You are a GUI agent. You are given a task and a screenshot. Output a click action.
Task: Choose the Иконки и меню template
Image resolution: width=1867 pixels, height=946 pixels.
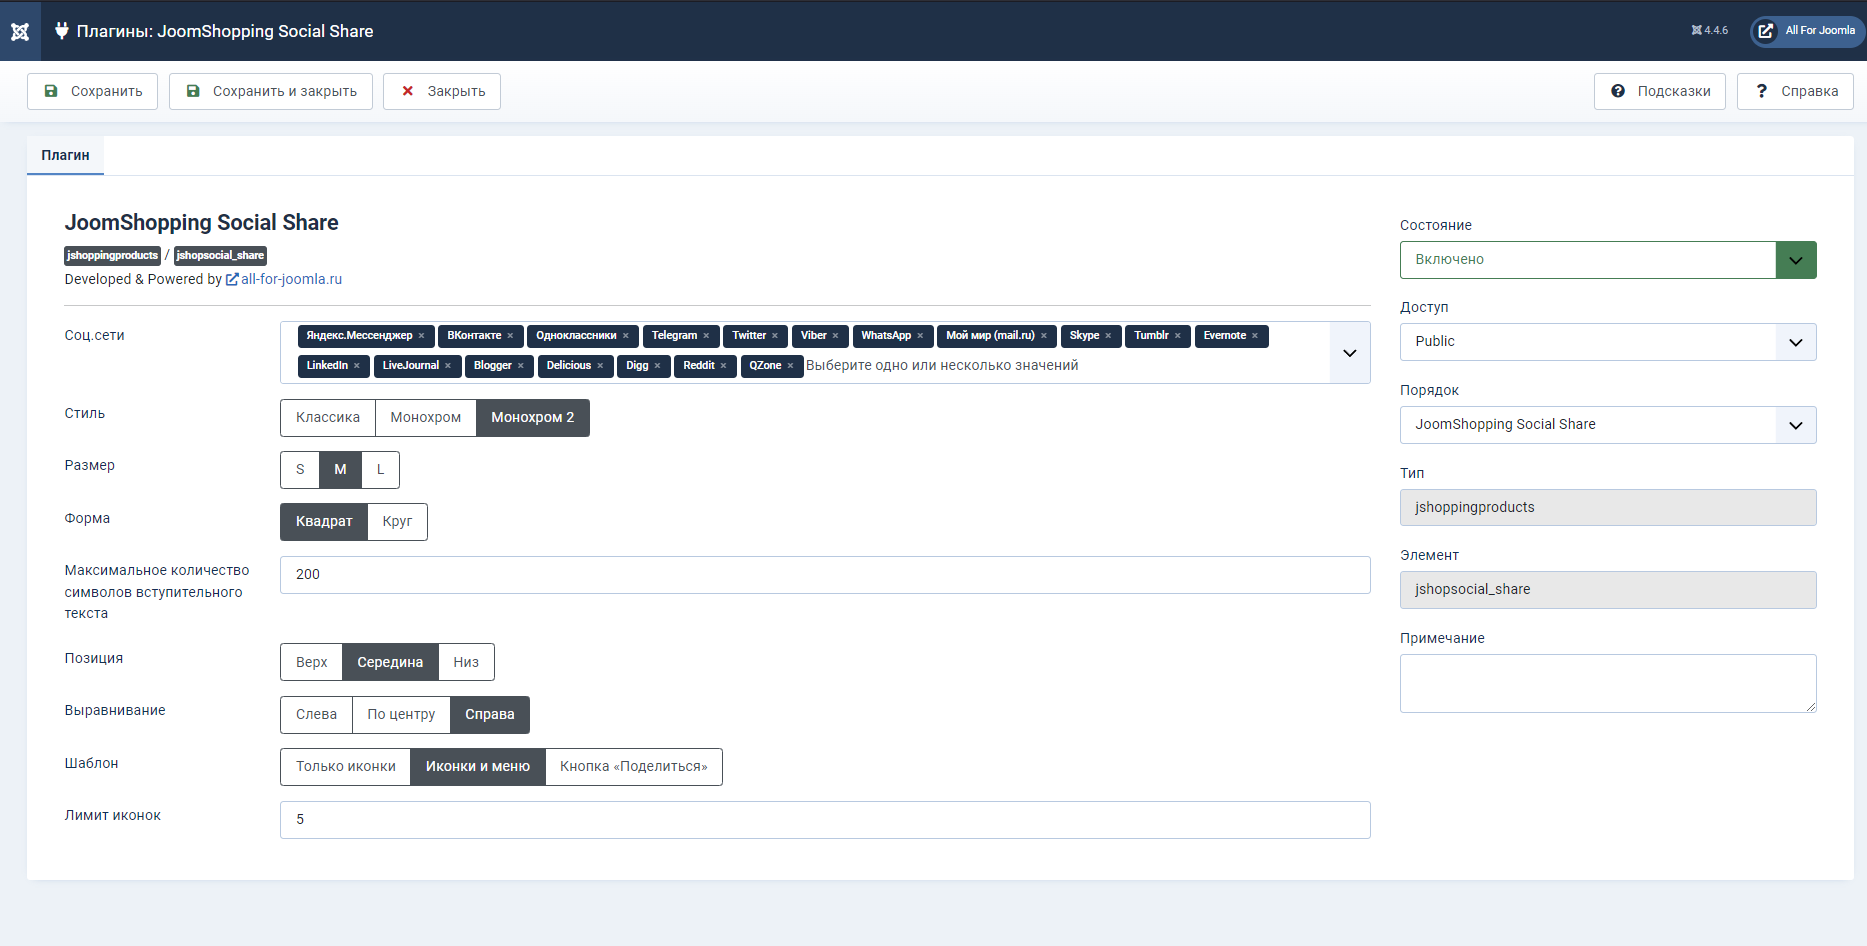(478, 767)
